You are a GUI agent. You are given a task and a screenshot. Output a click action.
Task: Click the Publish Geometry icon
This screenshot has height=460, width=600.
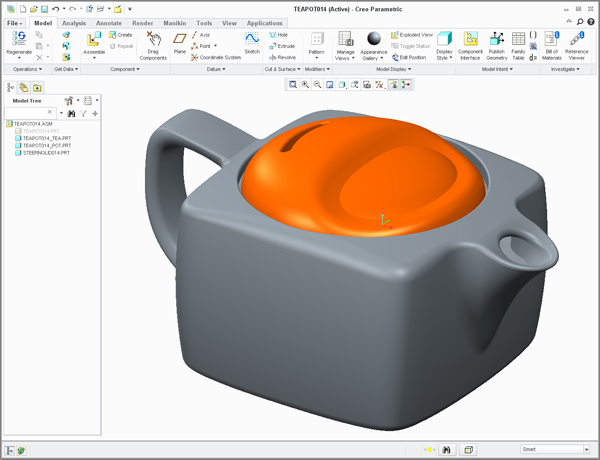coord(496,43)
